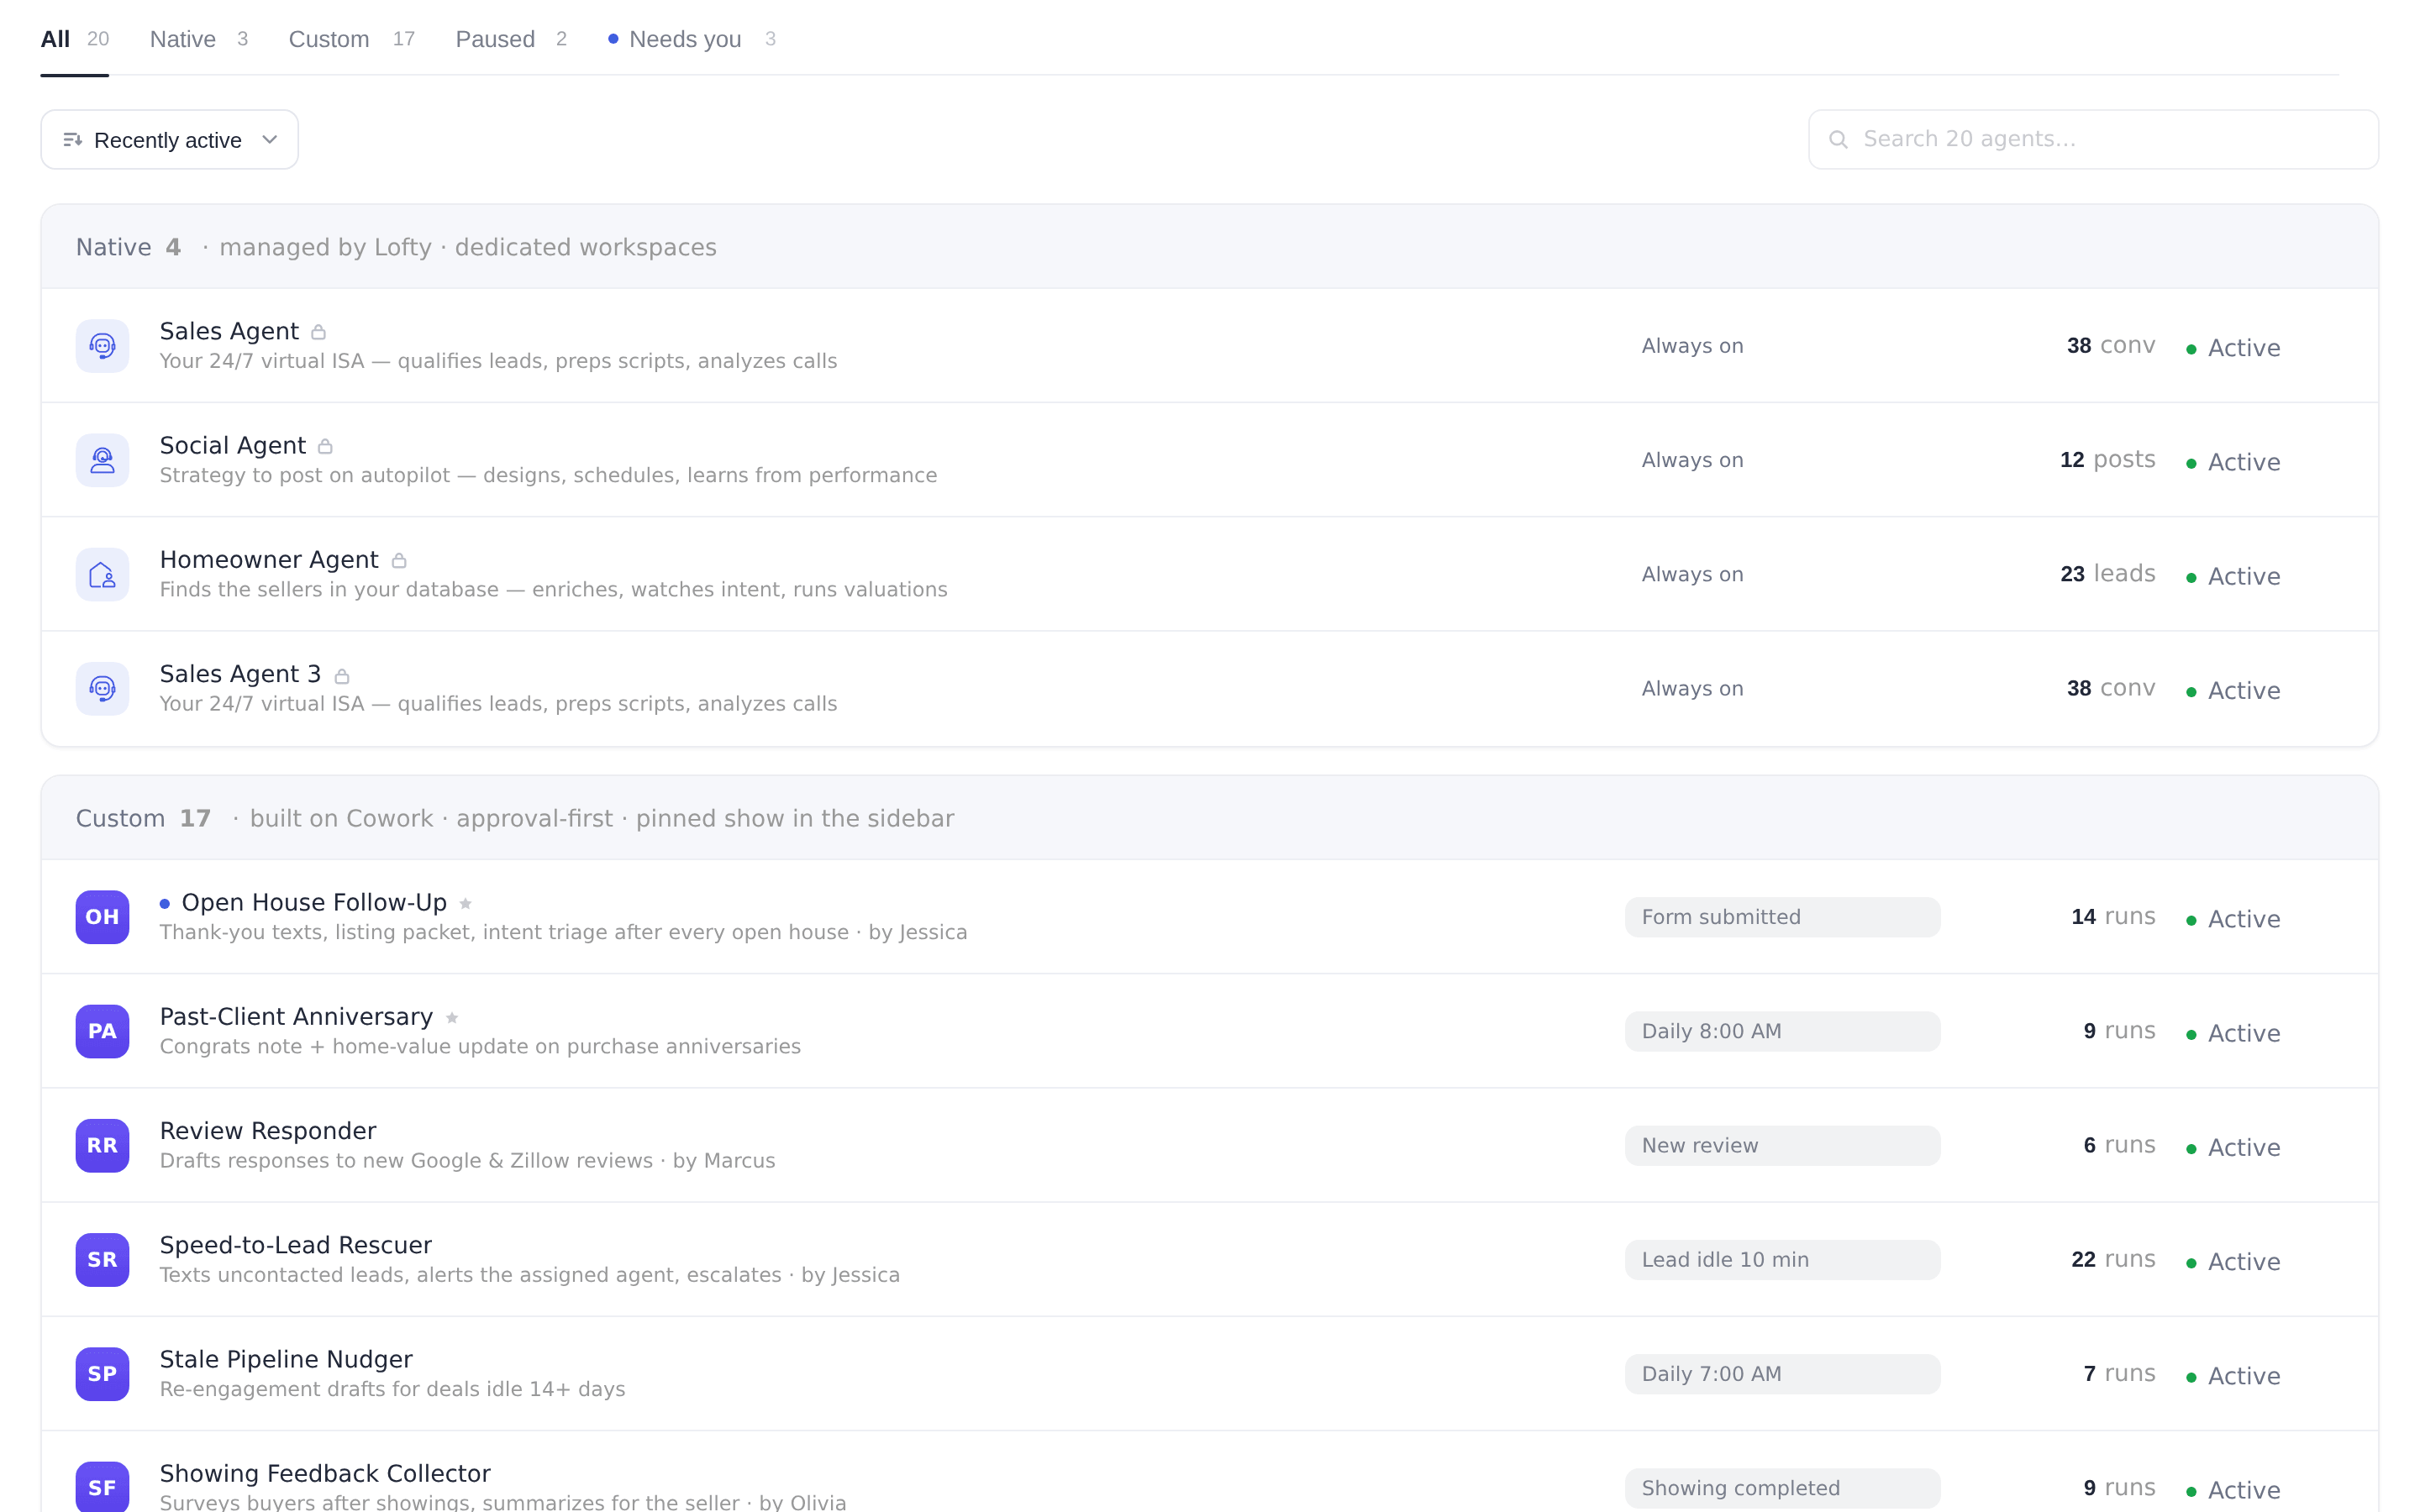The image size is (2420, 1512).
Task: Click the Sales Agent headset icon
Action: pyautogui.click(x=102, y=346)
